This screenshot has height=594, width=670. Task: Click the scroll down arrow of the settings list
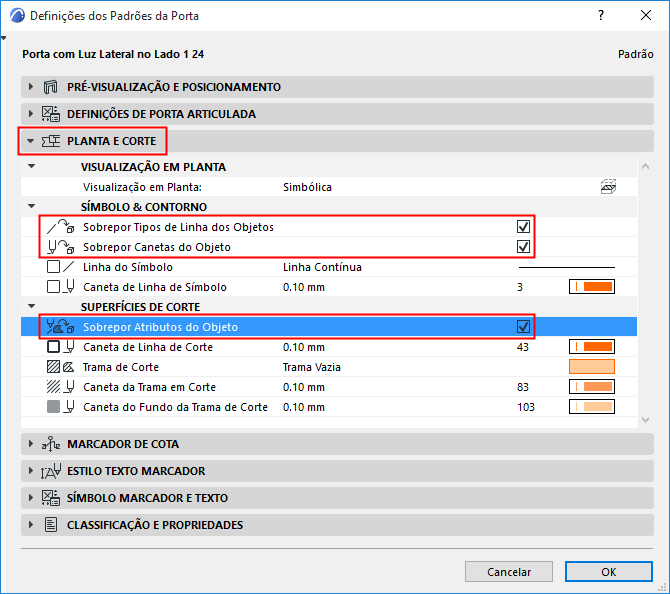[x=646, y=420]
